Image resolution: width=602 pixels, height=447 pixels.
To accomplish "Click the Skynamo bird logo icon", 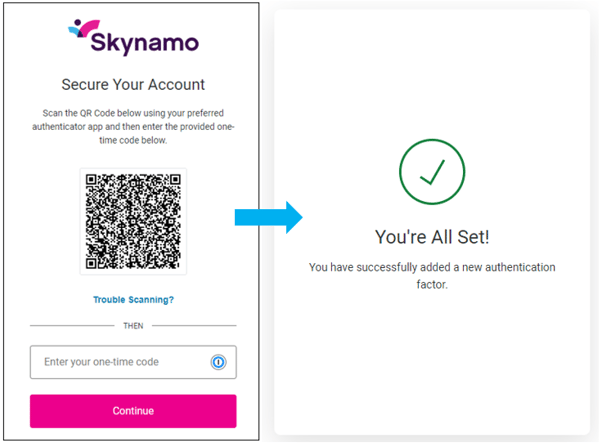I will point(82,31).
